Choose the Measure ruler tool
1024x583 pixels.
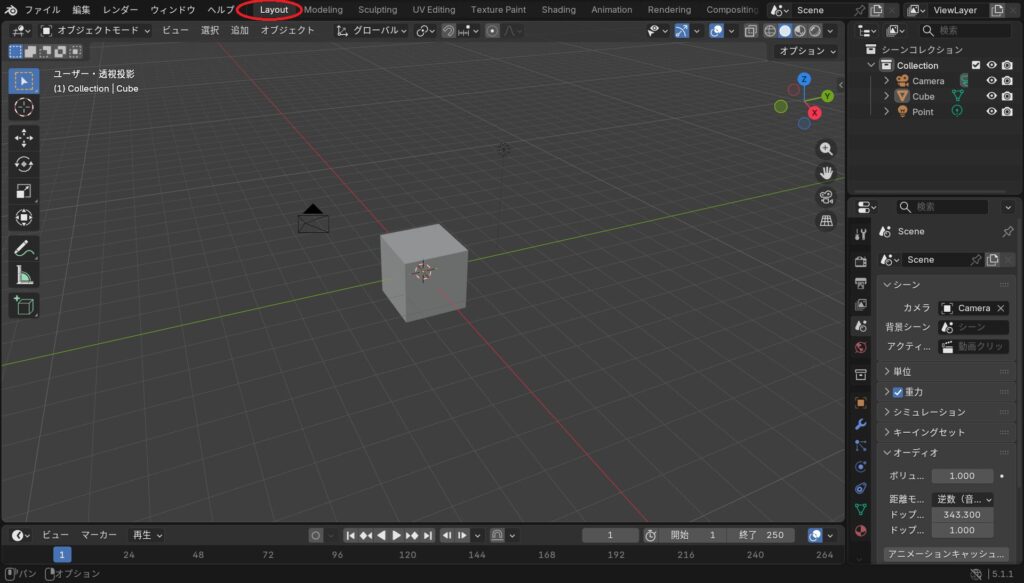tap(24, 274)
